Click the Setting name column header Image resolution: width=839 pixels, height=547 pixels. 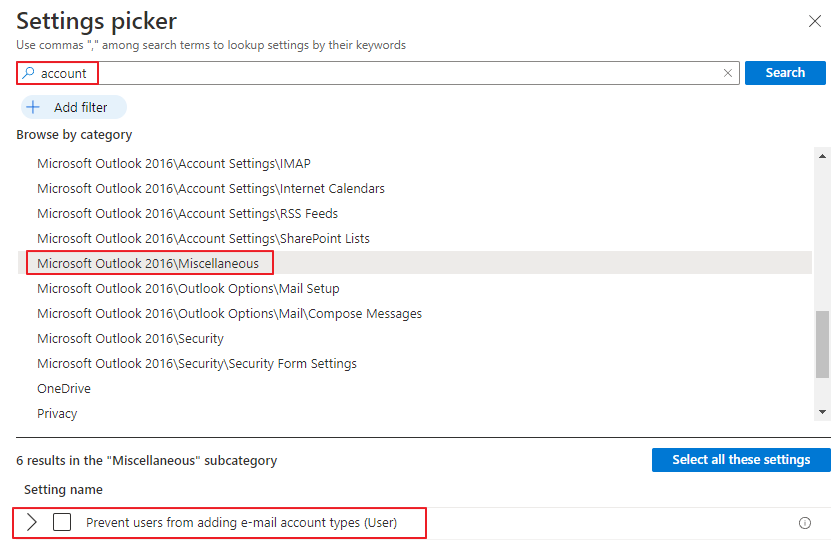63,489
